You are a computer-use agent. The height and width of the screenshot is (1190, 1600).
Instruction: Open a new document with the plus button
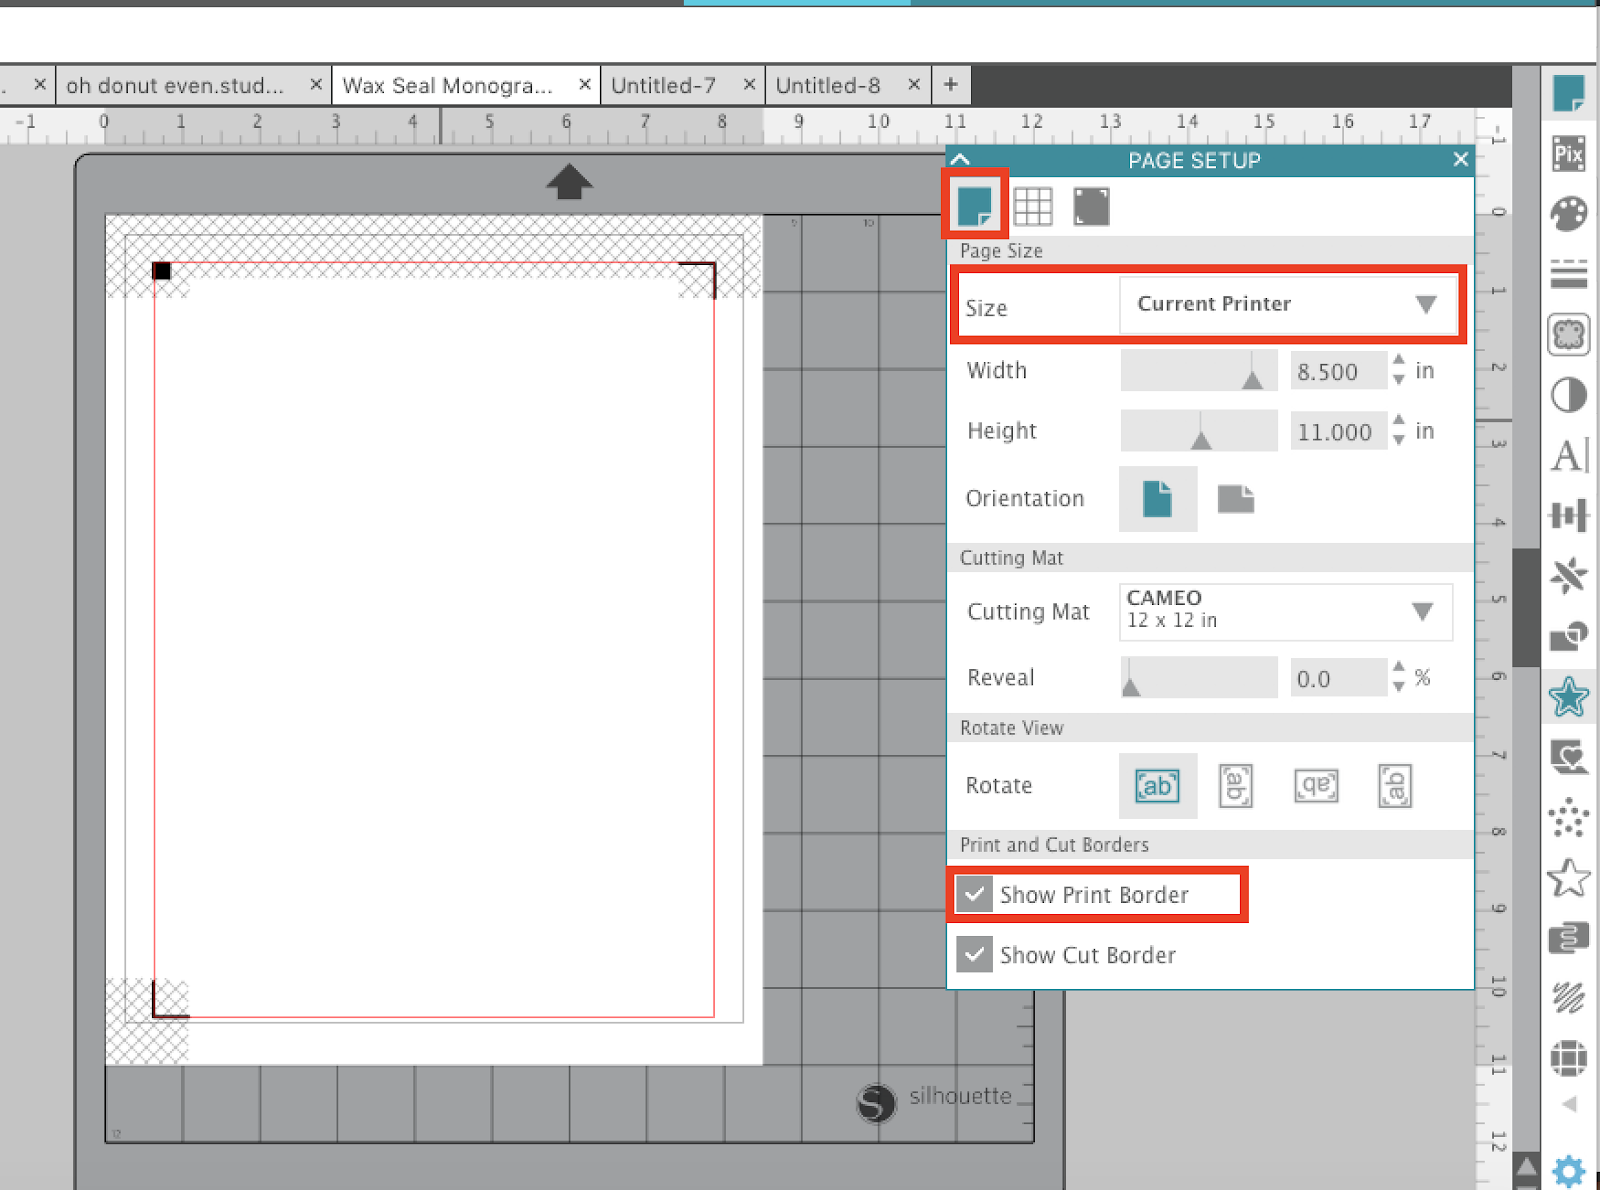[x=950, y=85]
